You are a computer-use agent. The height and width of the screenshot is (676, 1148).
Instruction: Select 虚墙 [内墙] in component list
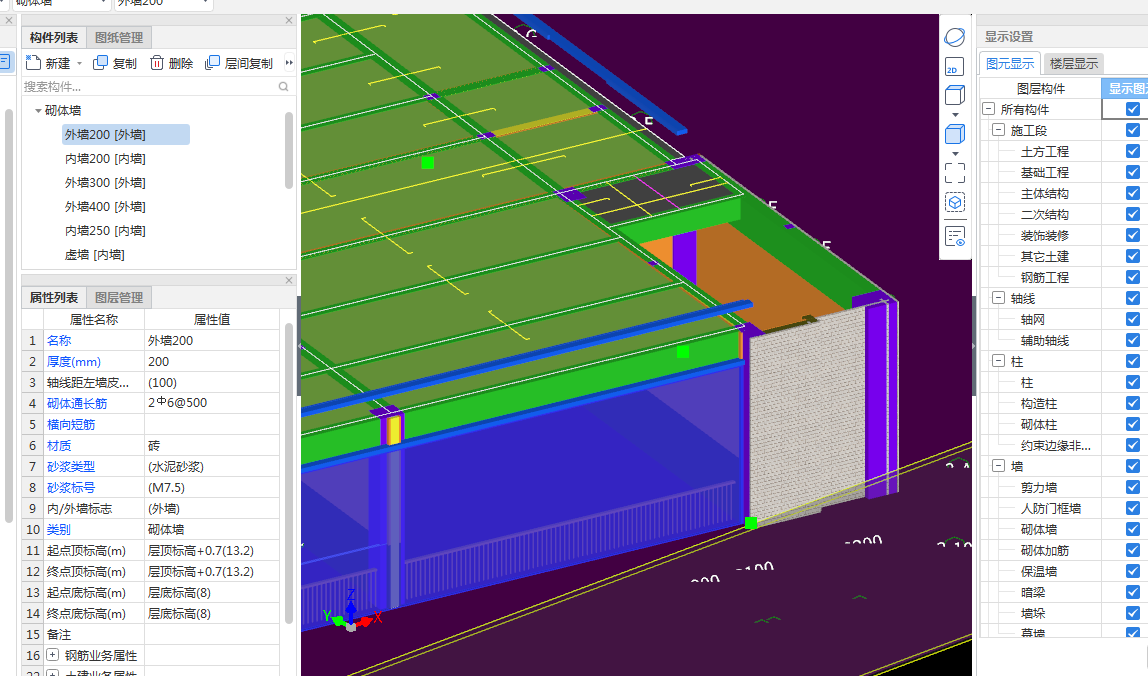pyautogui.click(x=94, y=255)
